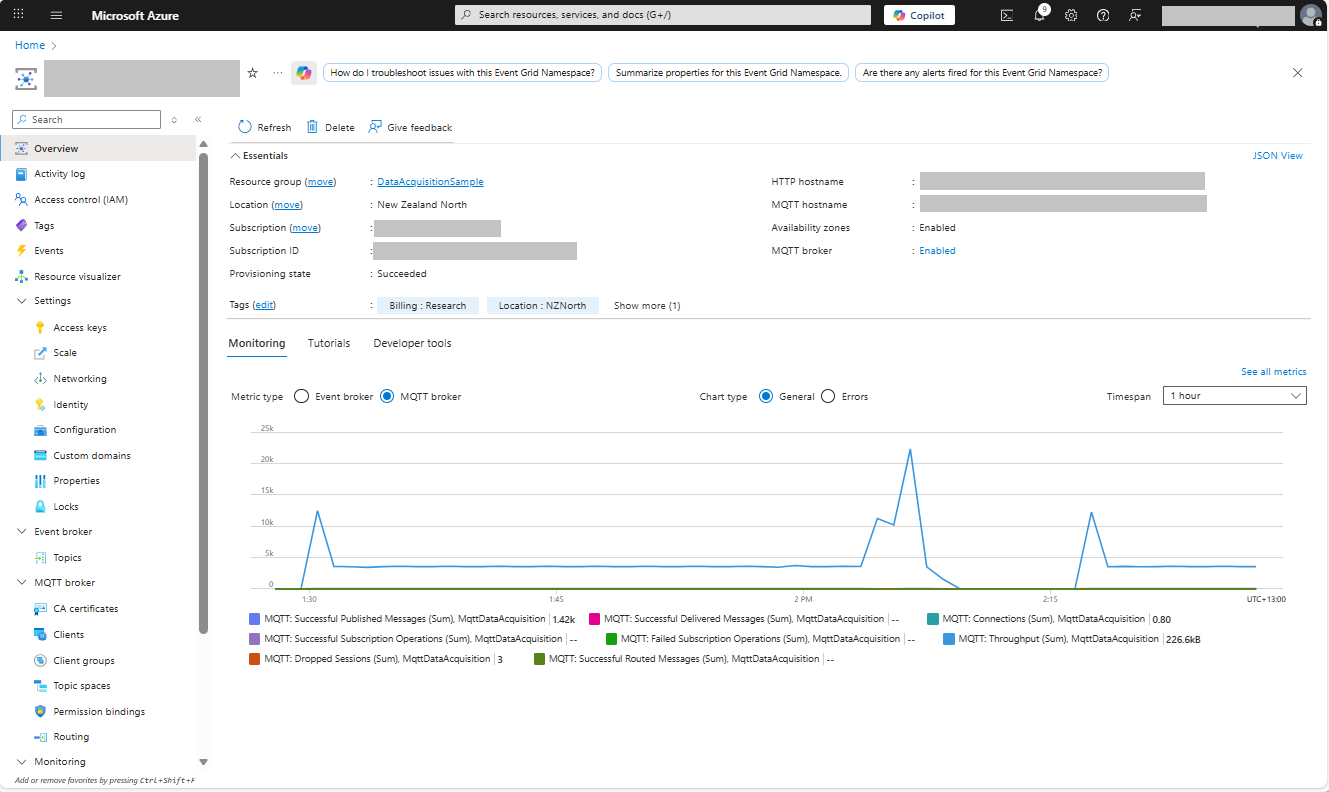1329x792 pixels.
Task: Click the Delete trash icon
Action: tap(312, 127)
